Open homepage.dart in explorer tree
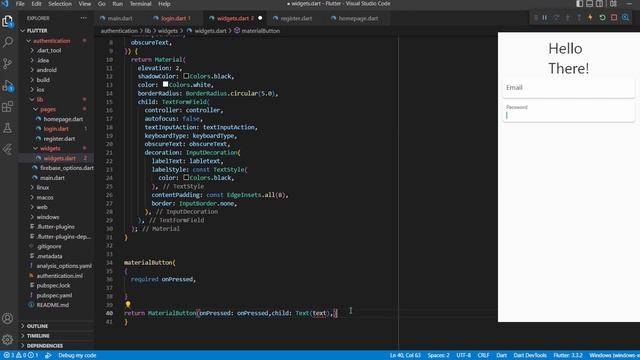 63,119
